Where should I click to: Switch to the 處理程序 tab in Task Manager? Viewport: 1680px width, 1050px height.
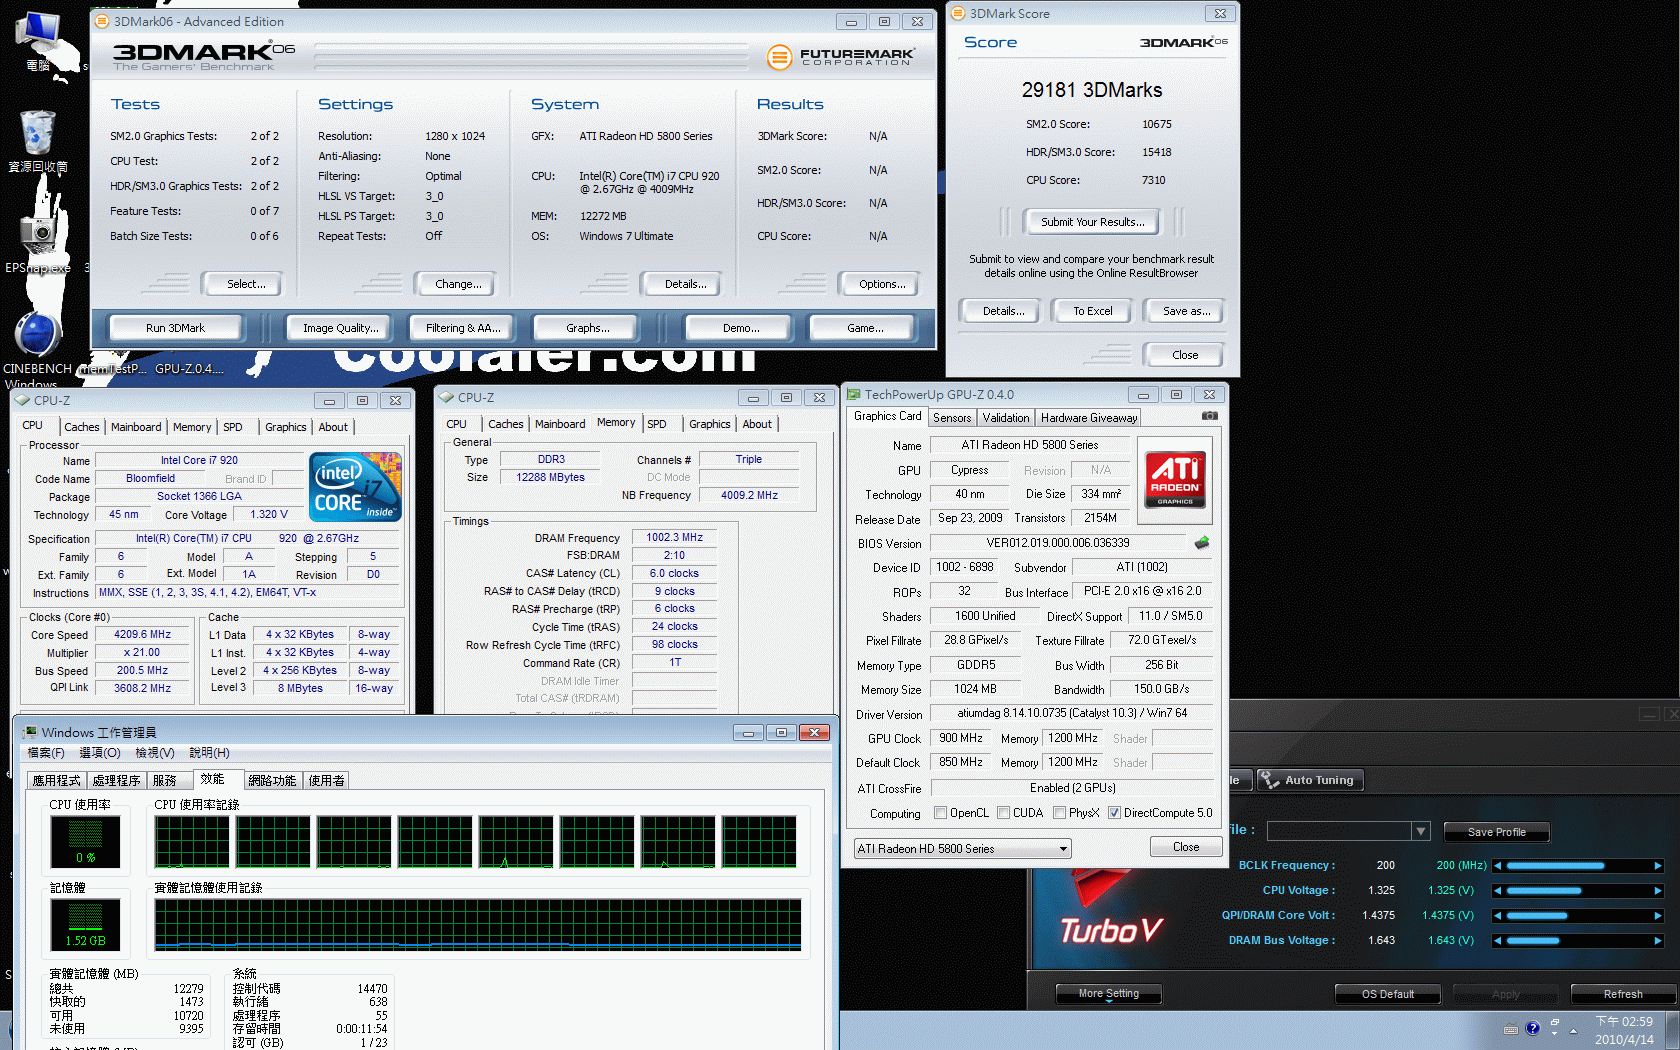click(117, 781)
